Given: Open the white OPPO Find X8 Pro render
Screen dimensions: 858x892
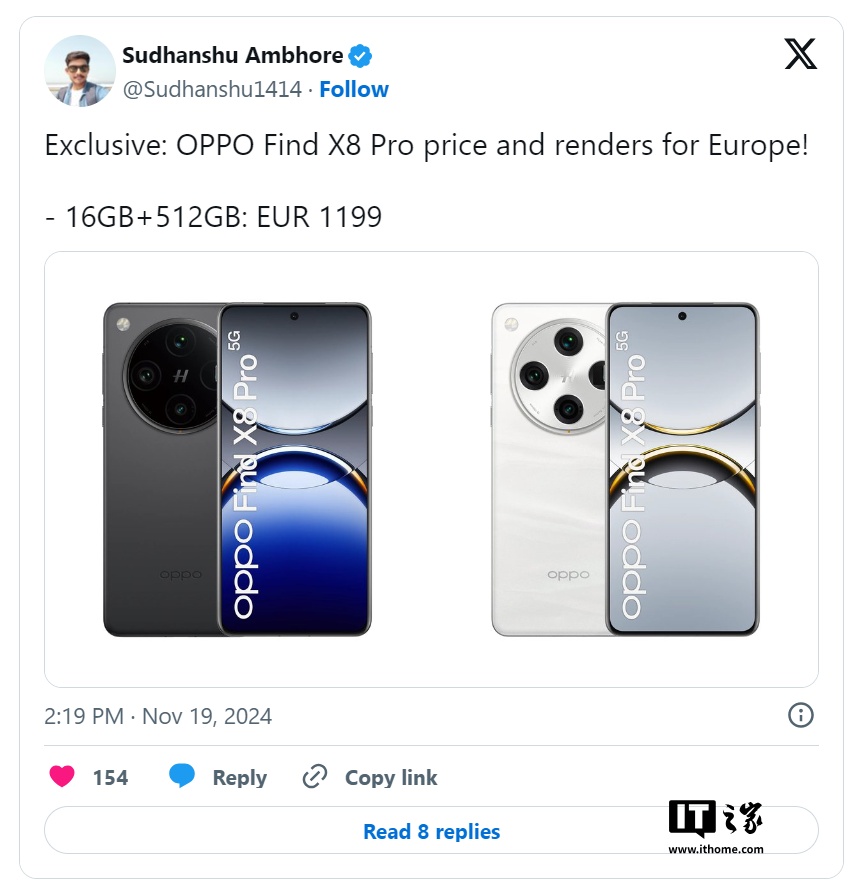Looking at the screenshot, I should [x=625, y=469].
